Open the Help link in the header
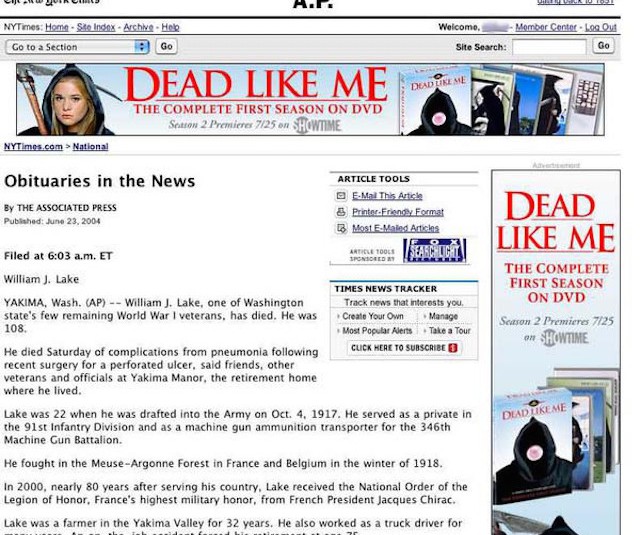The height and width of the screenshot is (535, 640). [x=171, y=27]
